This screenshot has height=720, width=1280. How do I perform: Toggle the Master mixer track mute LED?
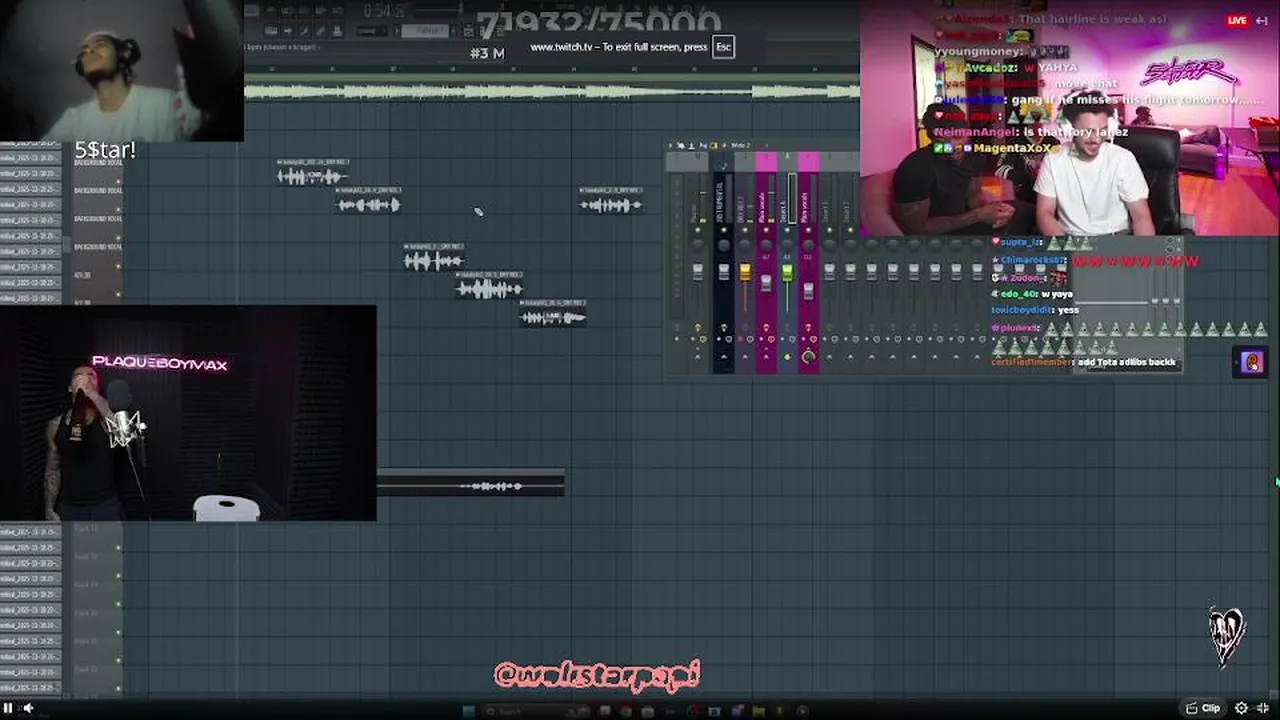(x=698, y=230)
